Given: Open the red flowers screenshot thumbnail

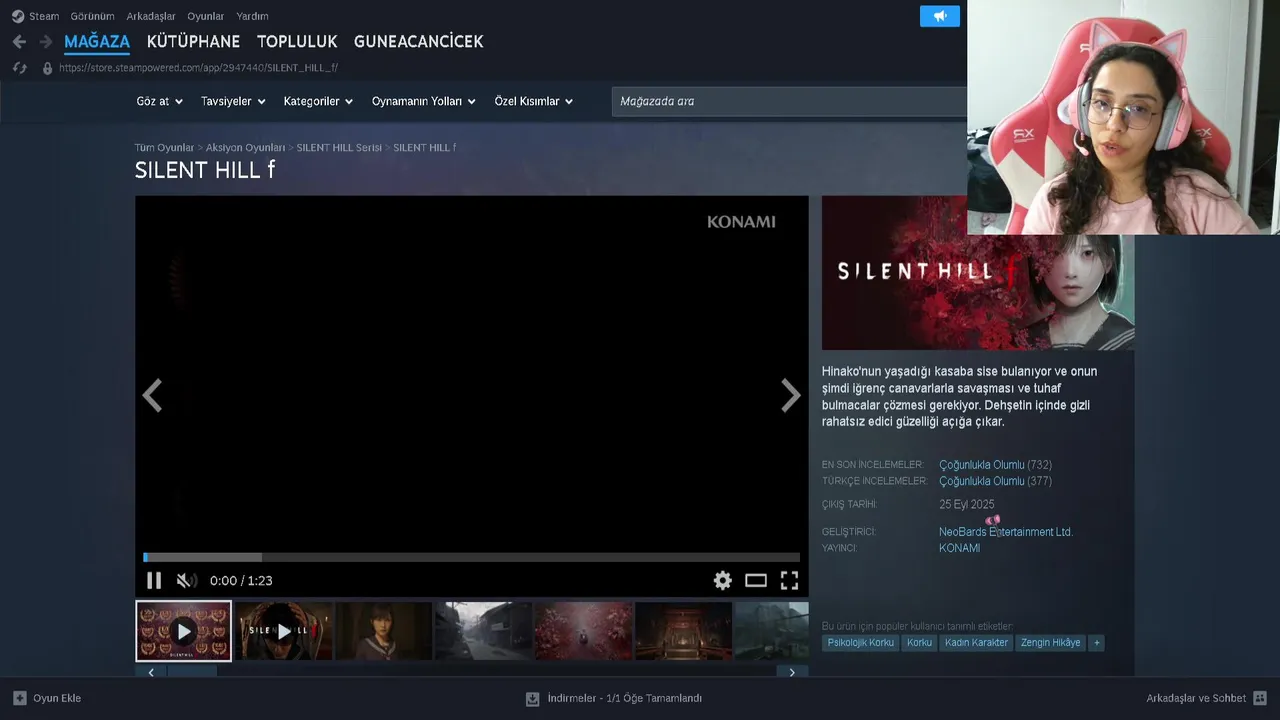Looking at the screenshot, I should coord(583,631).
